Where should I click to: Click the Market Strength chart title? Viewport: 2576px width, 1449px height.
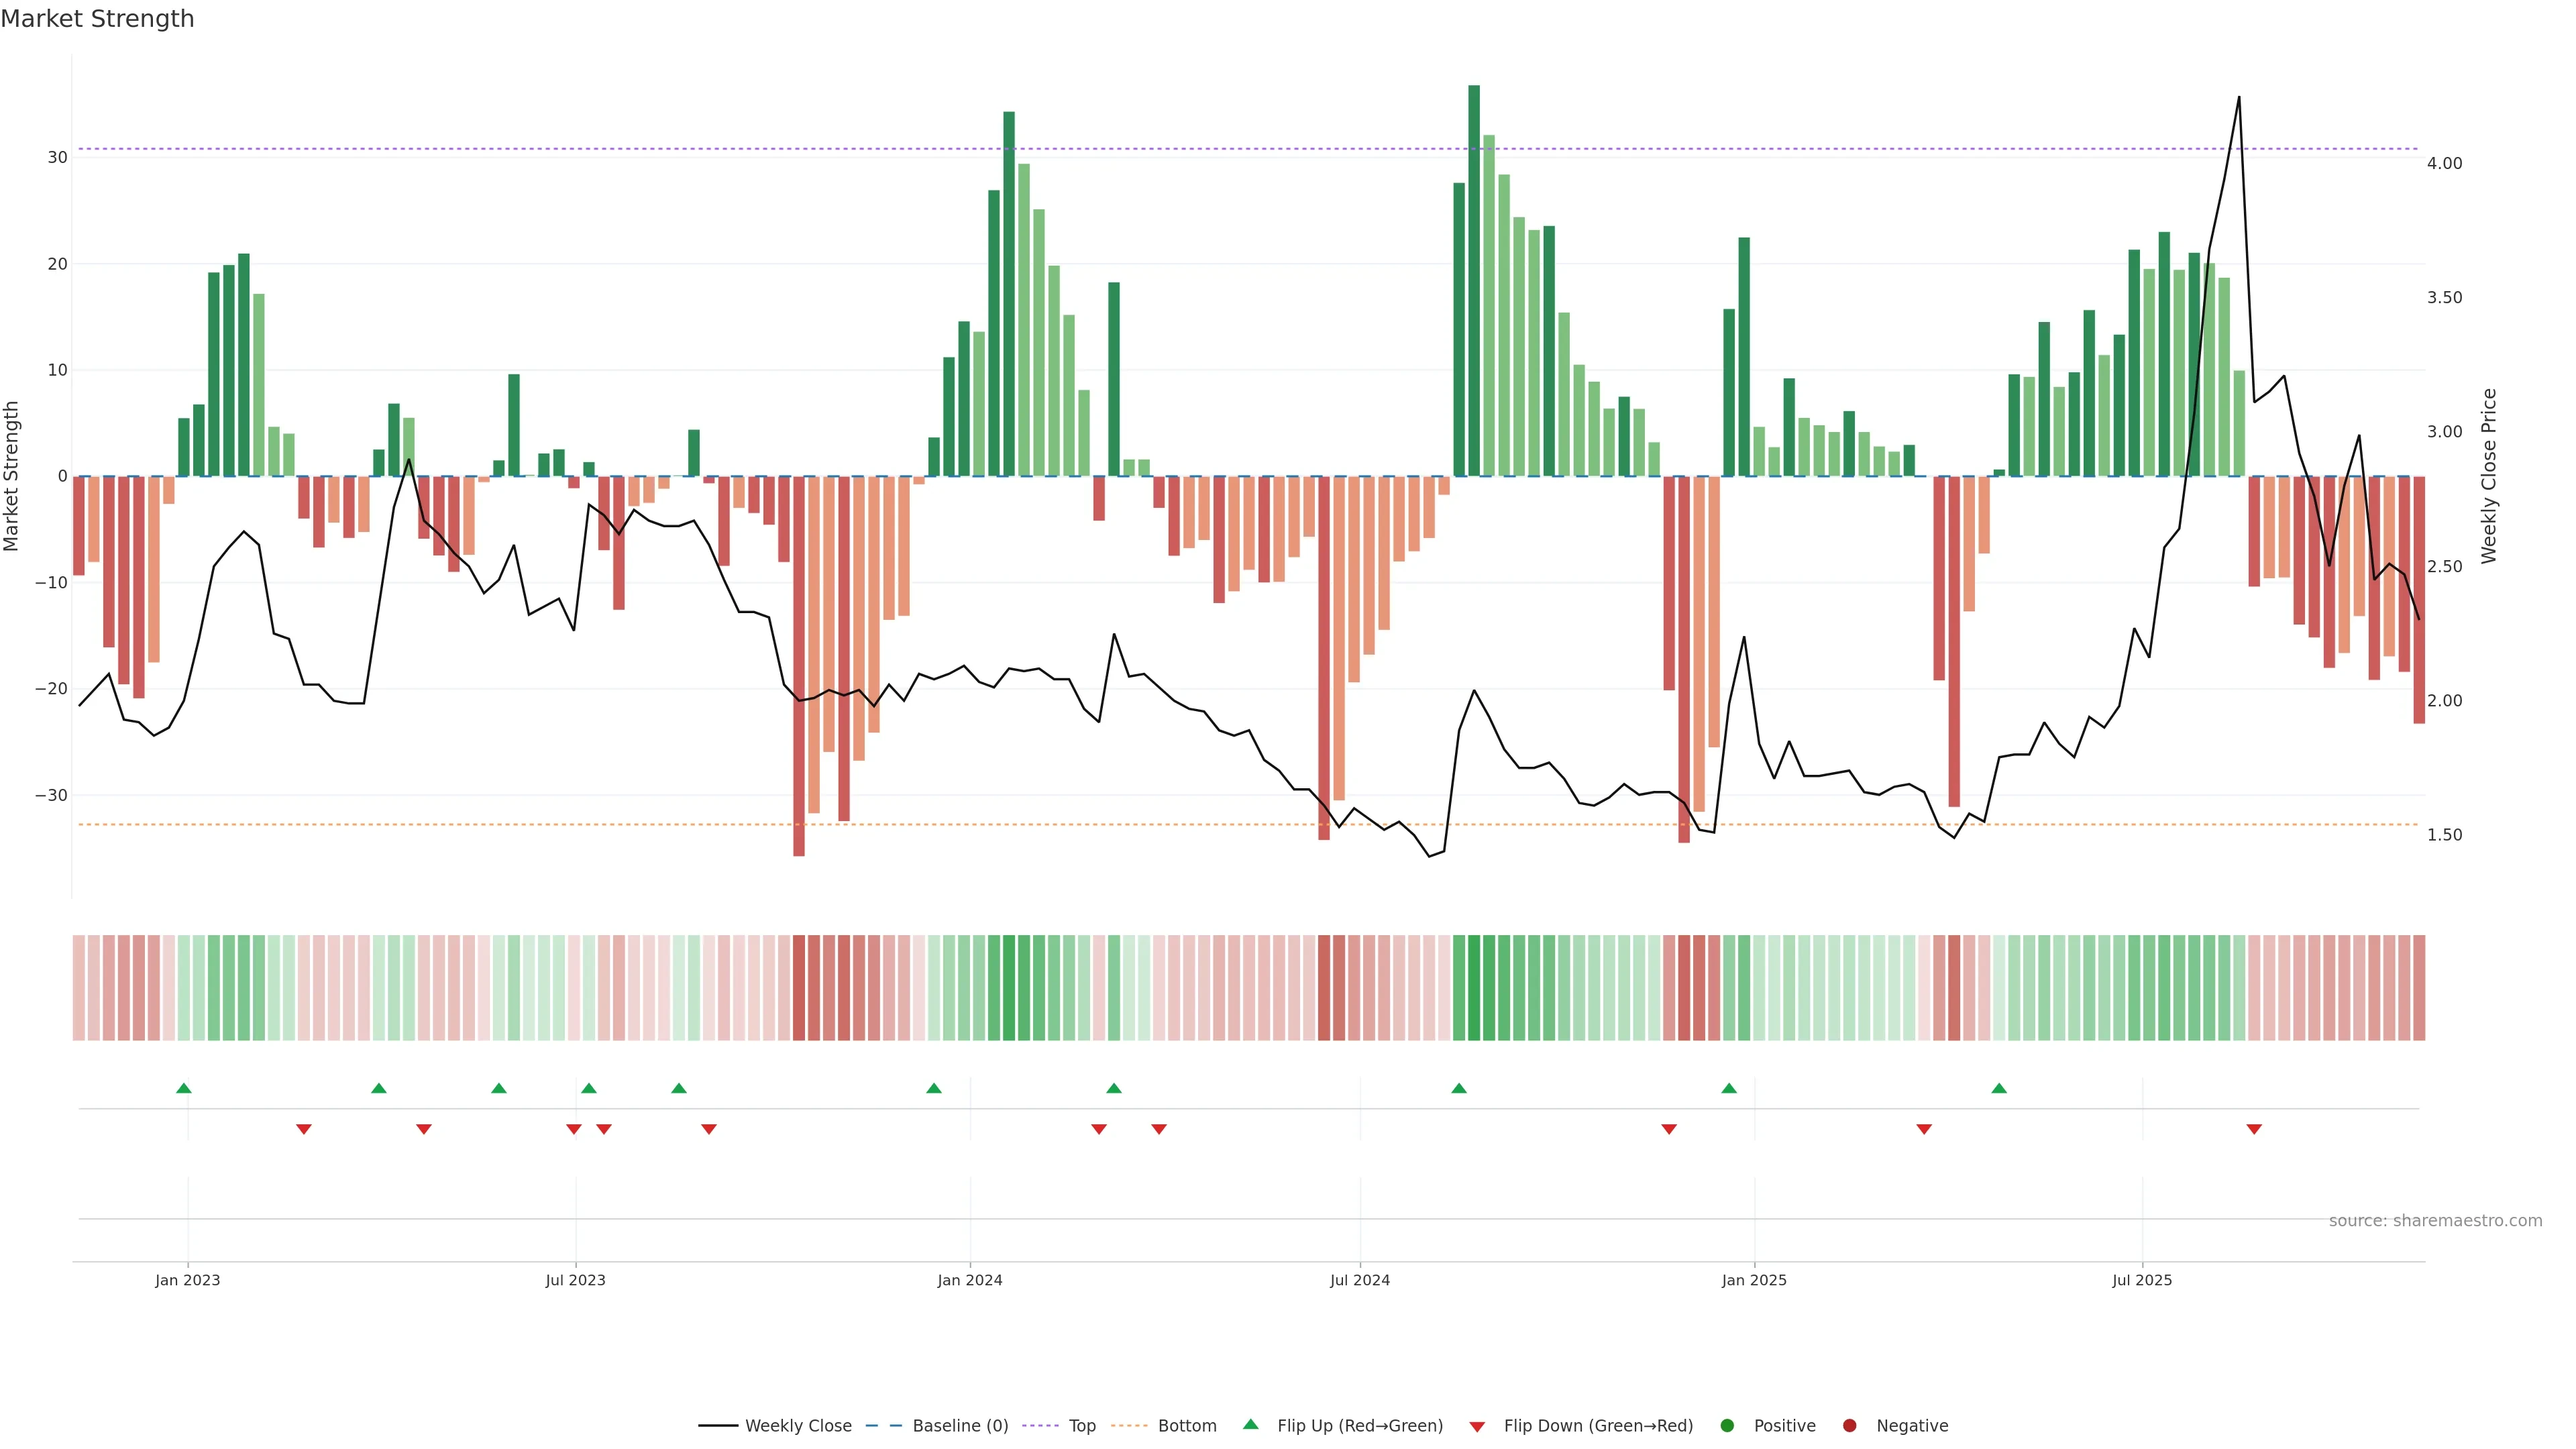point(97,19)
